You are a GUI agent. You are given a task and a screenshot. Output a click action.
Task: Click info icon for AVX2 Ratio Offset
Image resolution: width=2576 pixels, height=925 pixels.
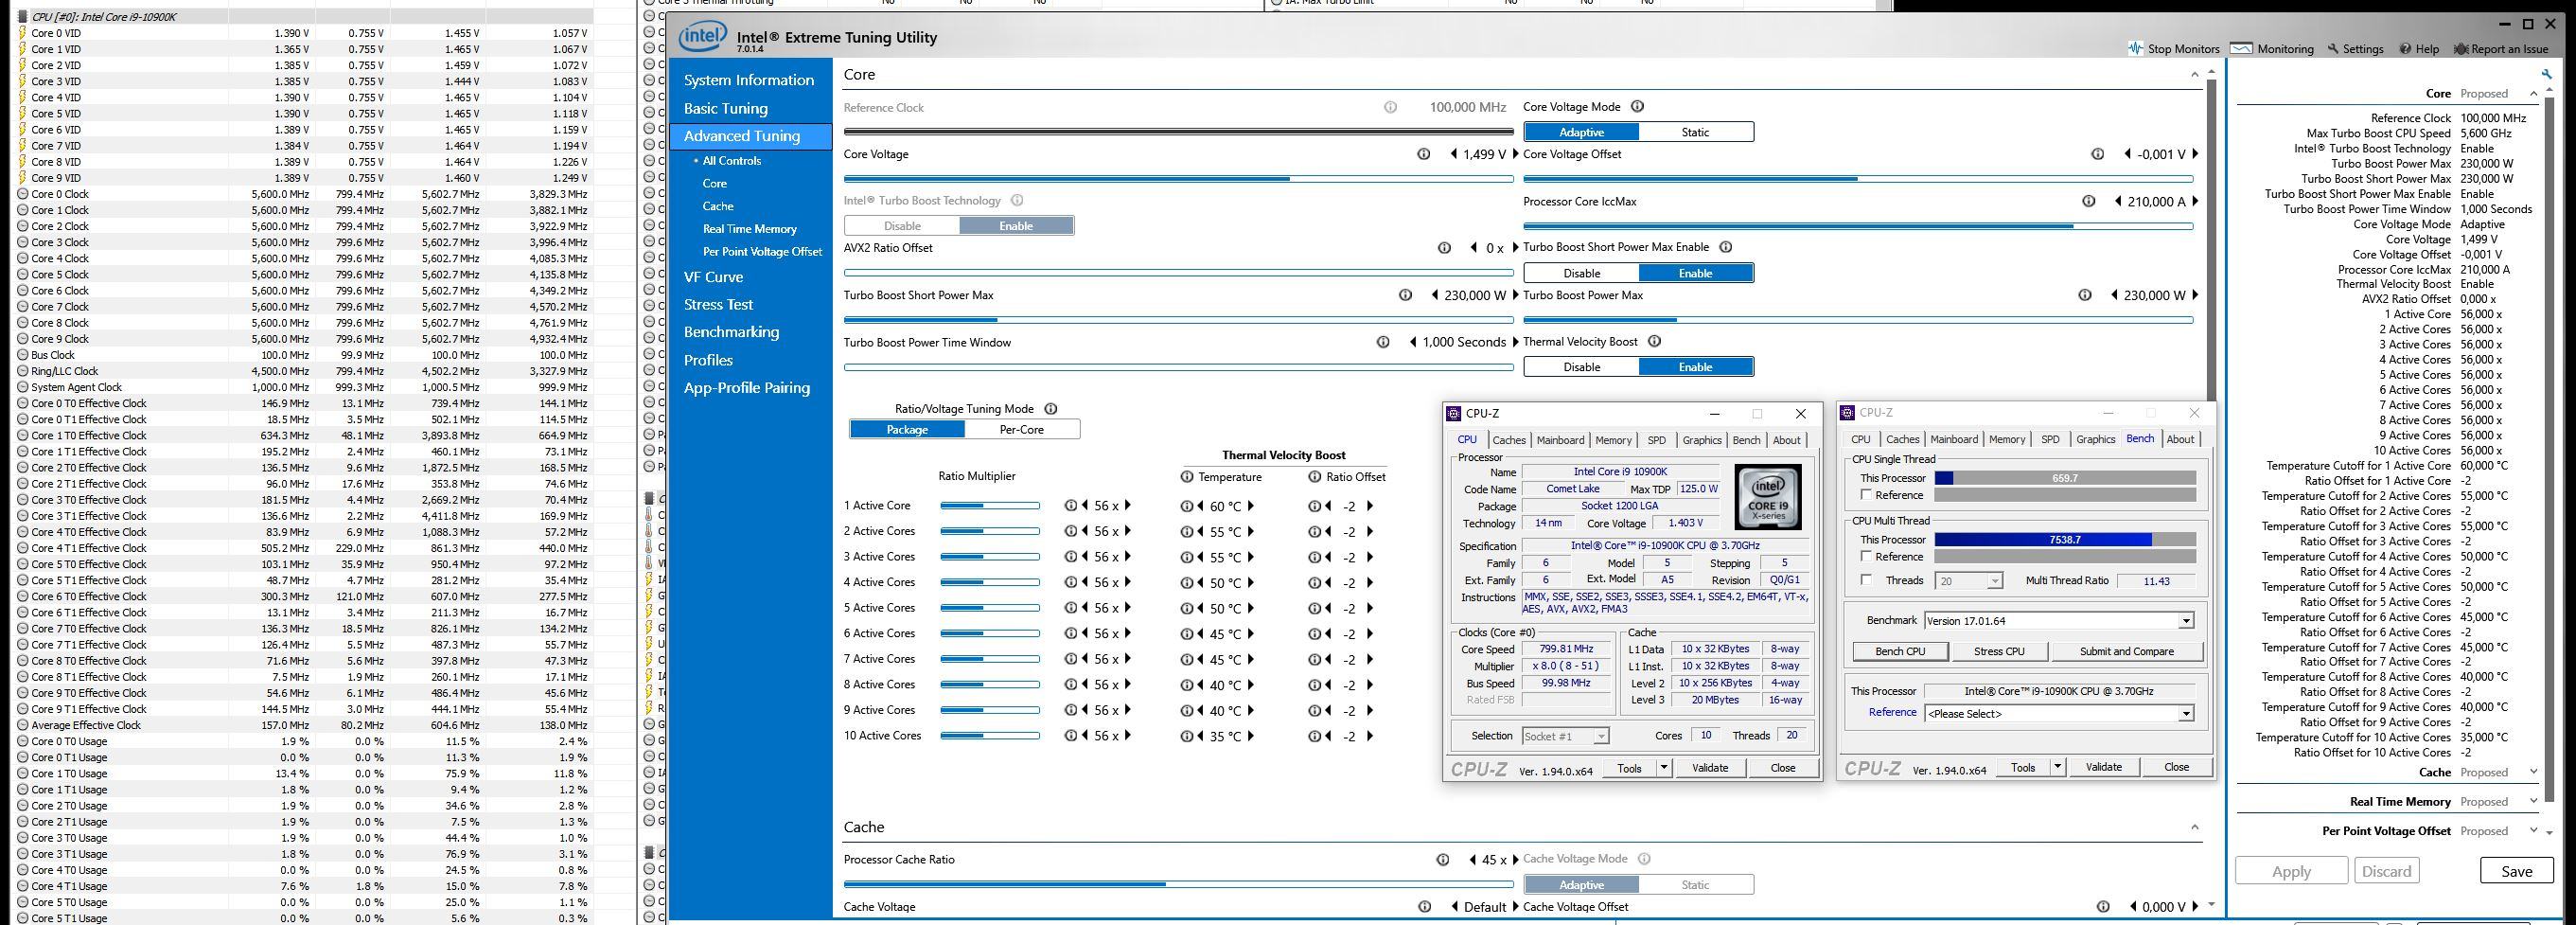1444,248
